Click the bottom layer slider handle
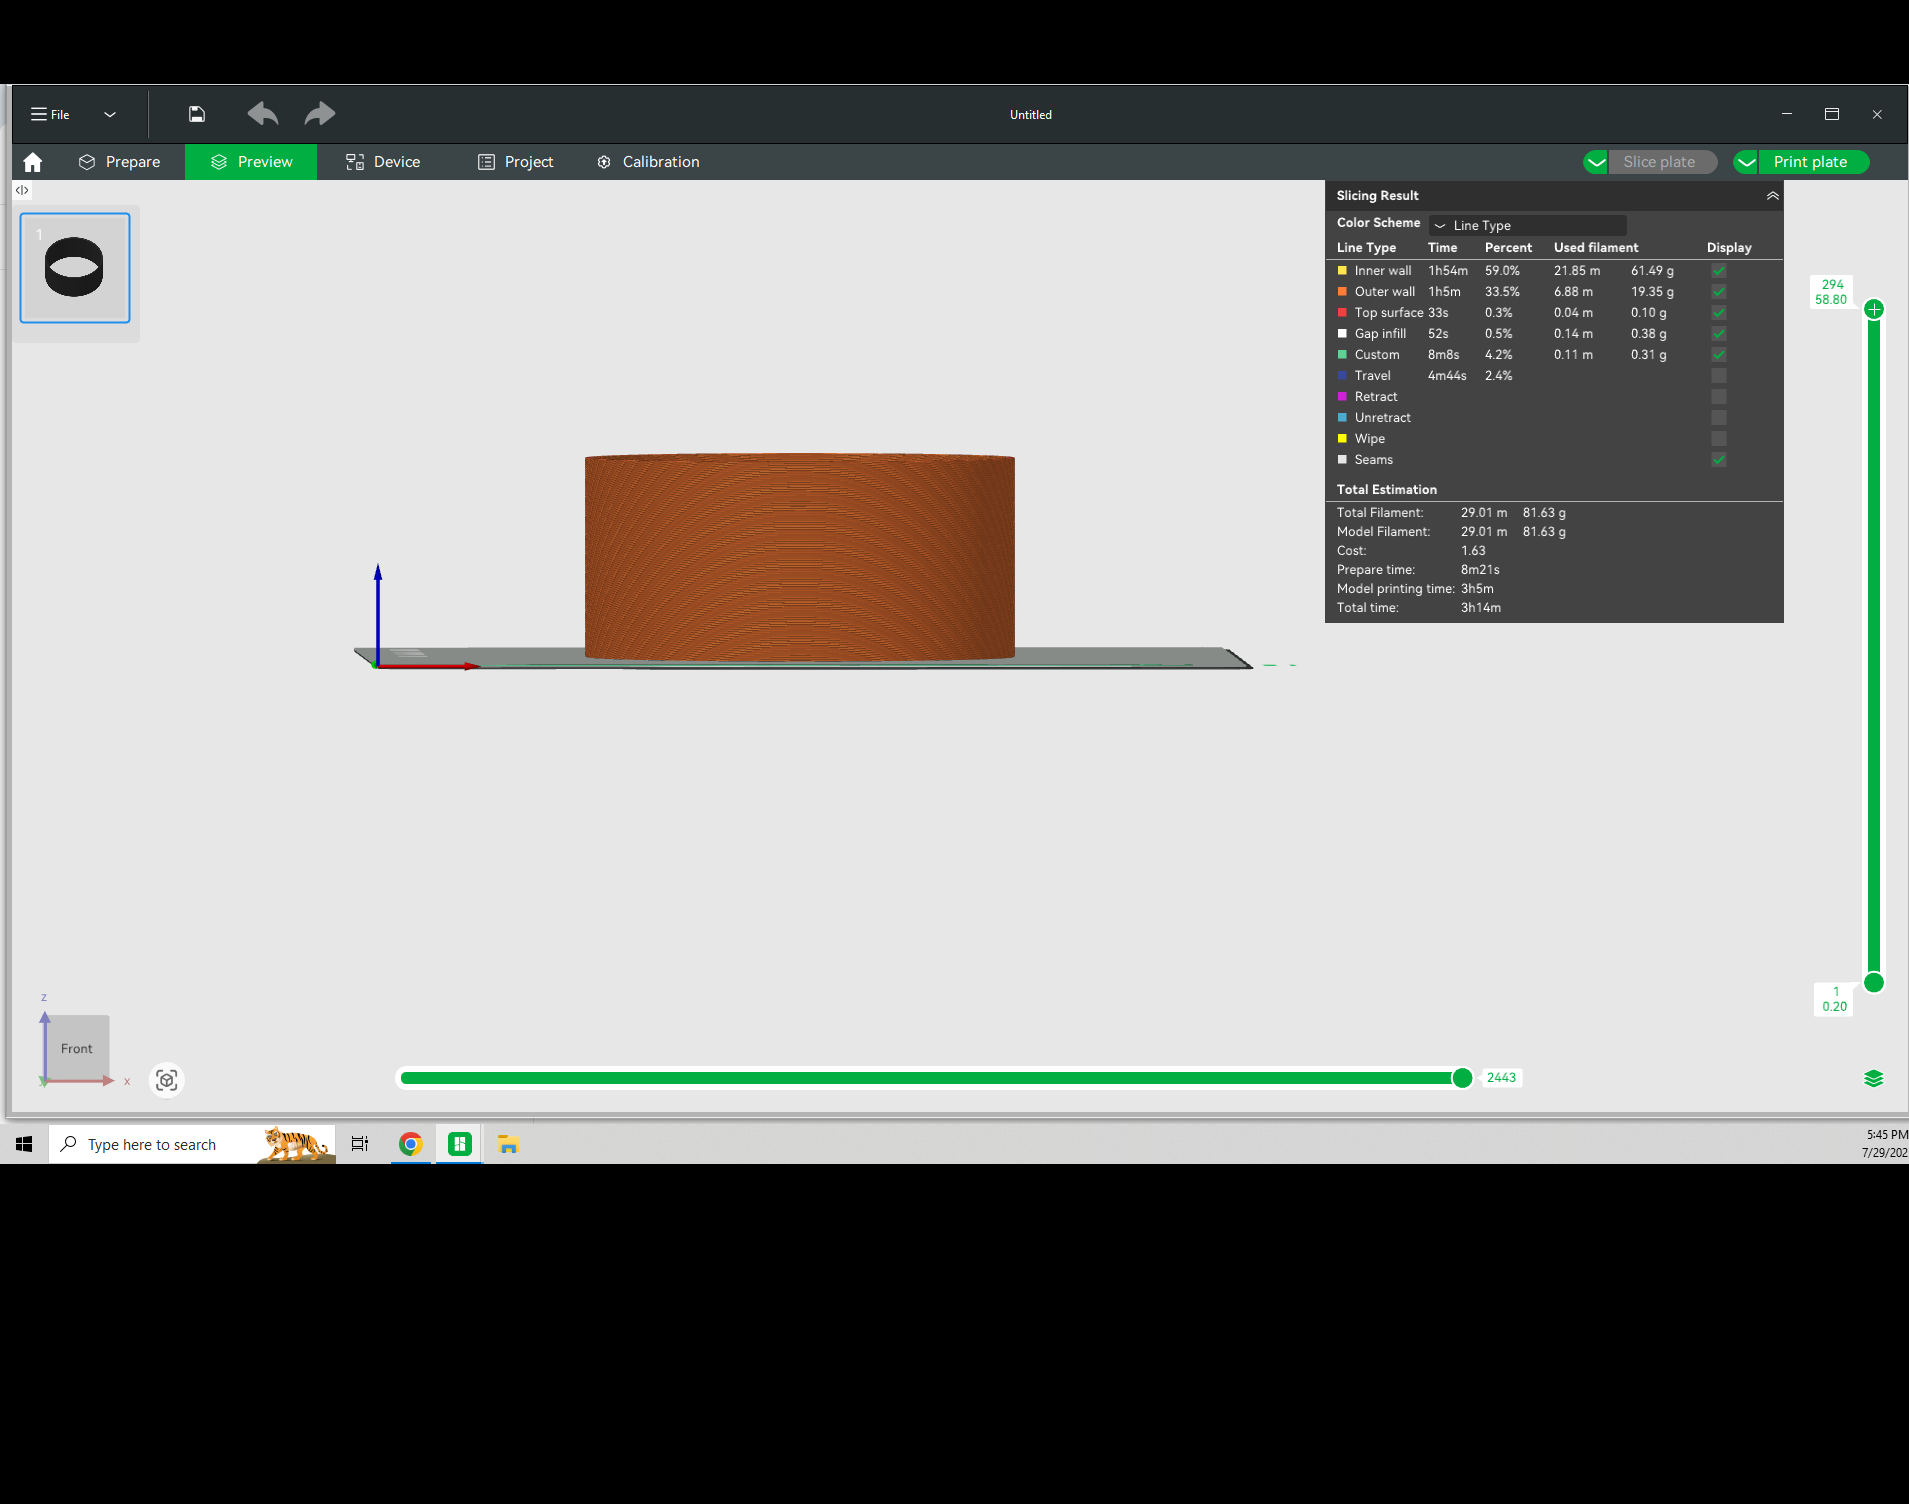This screenshot has height=1504, width=1909. [x=1874, y=983]
